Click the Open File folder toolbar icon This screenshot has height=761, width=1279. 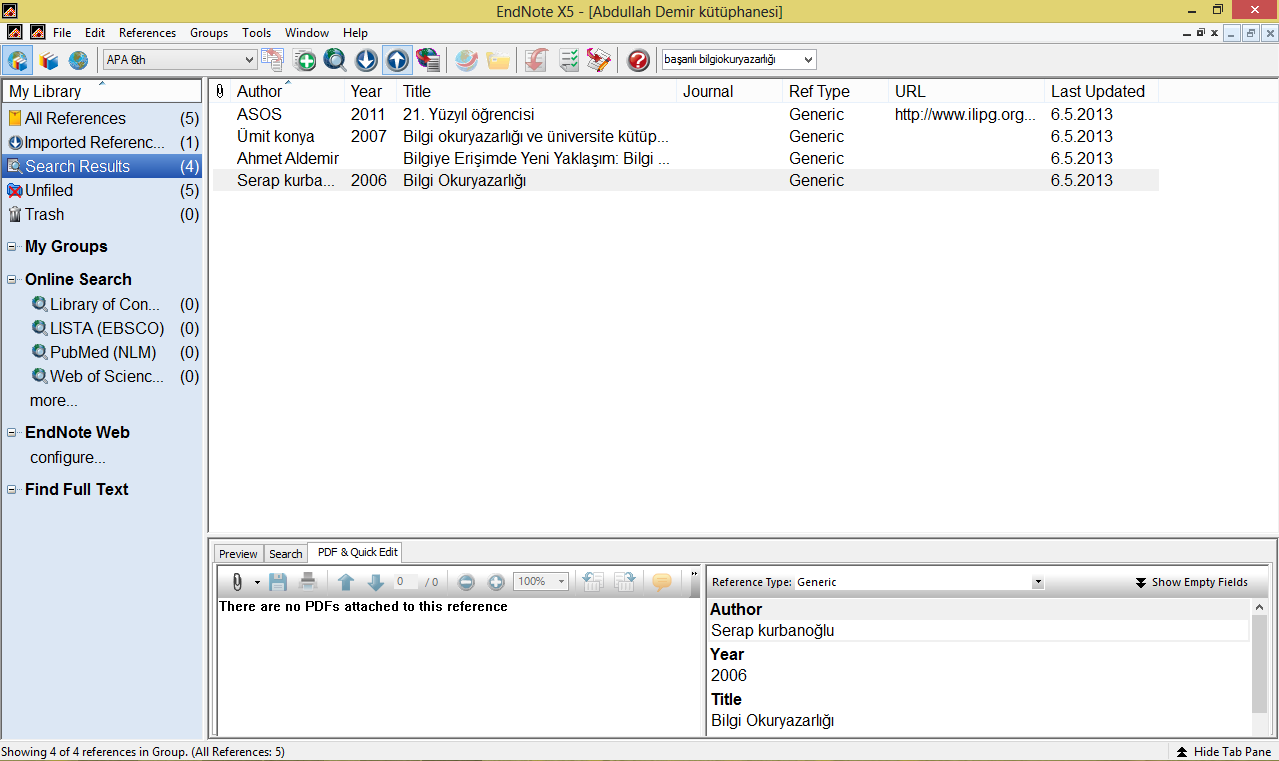(497, 60)
